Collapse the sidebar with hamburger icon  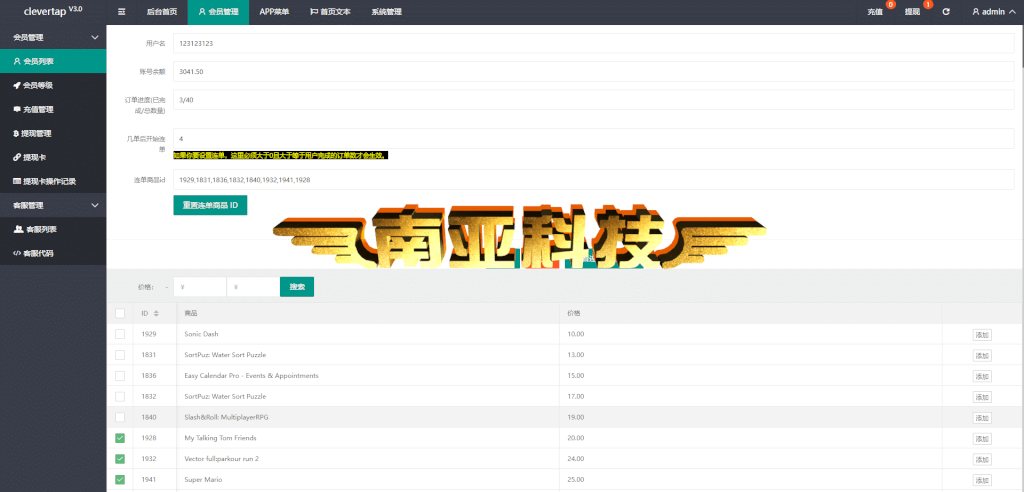(x=121, y=12)
